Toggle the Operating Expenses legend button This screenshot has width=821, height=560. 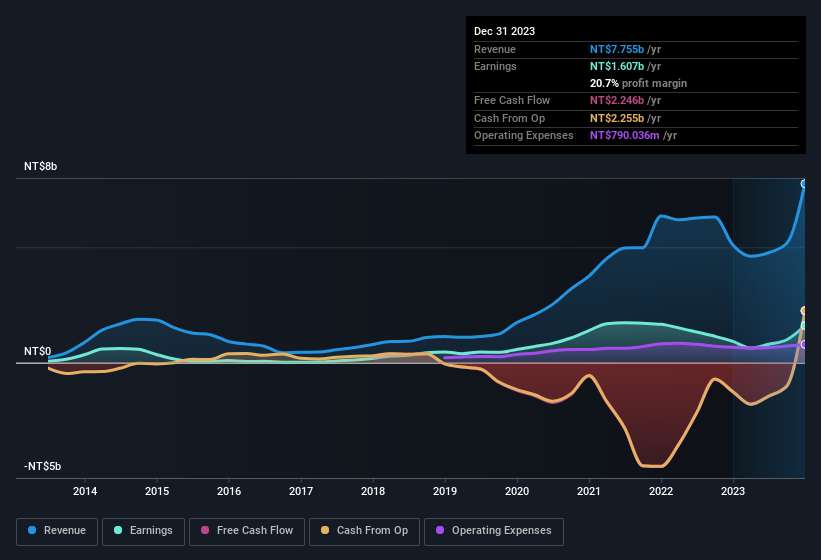494,531
